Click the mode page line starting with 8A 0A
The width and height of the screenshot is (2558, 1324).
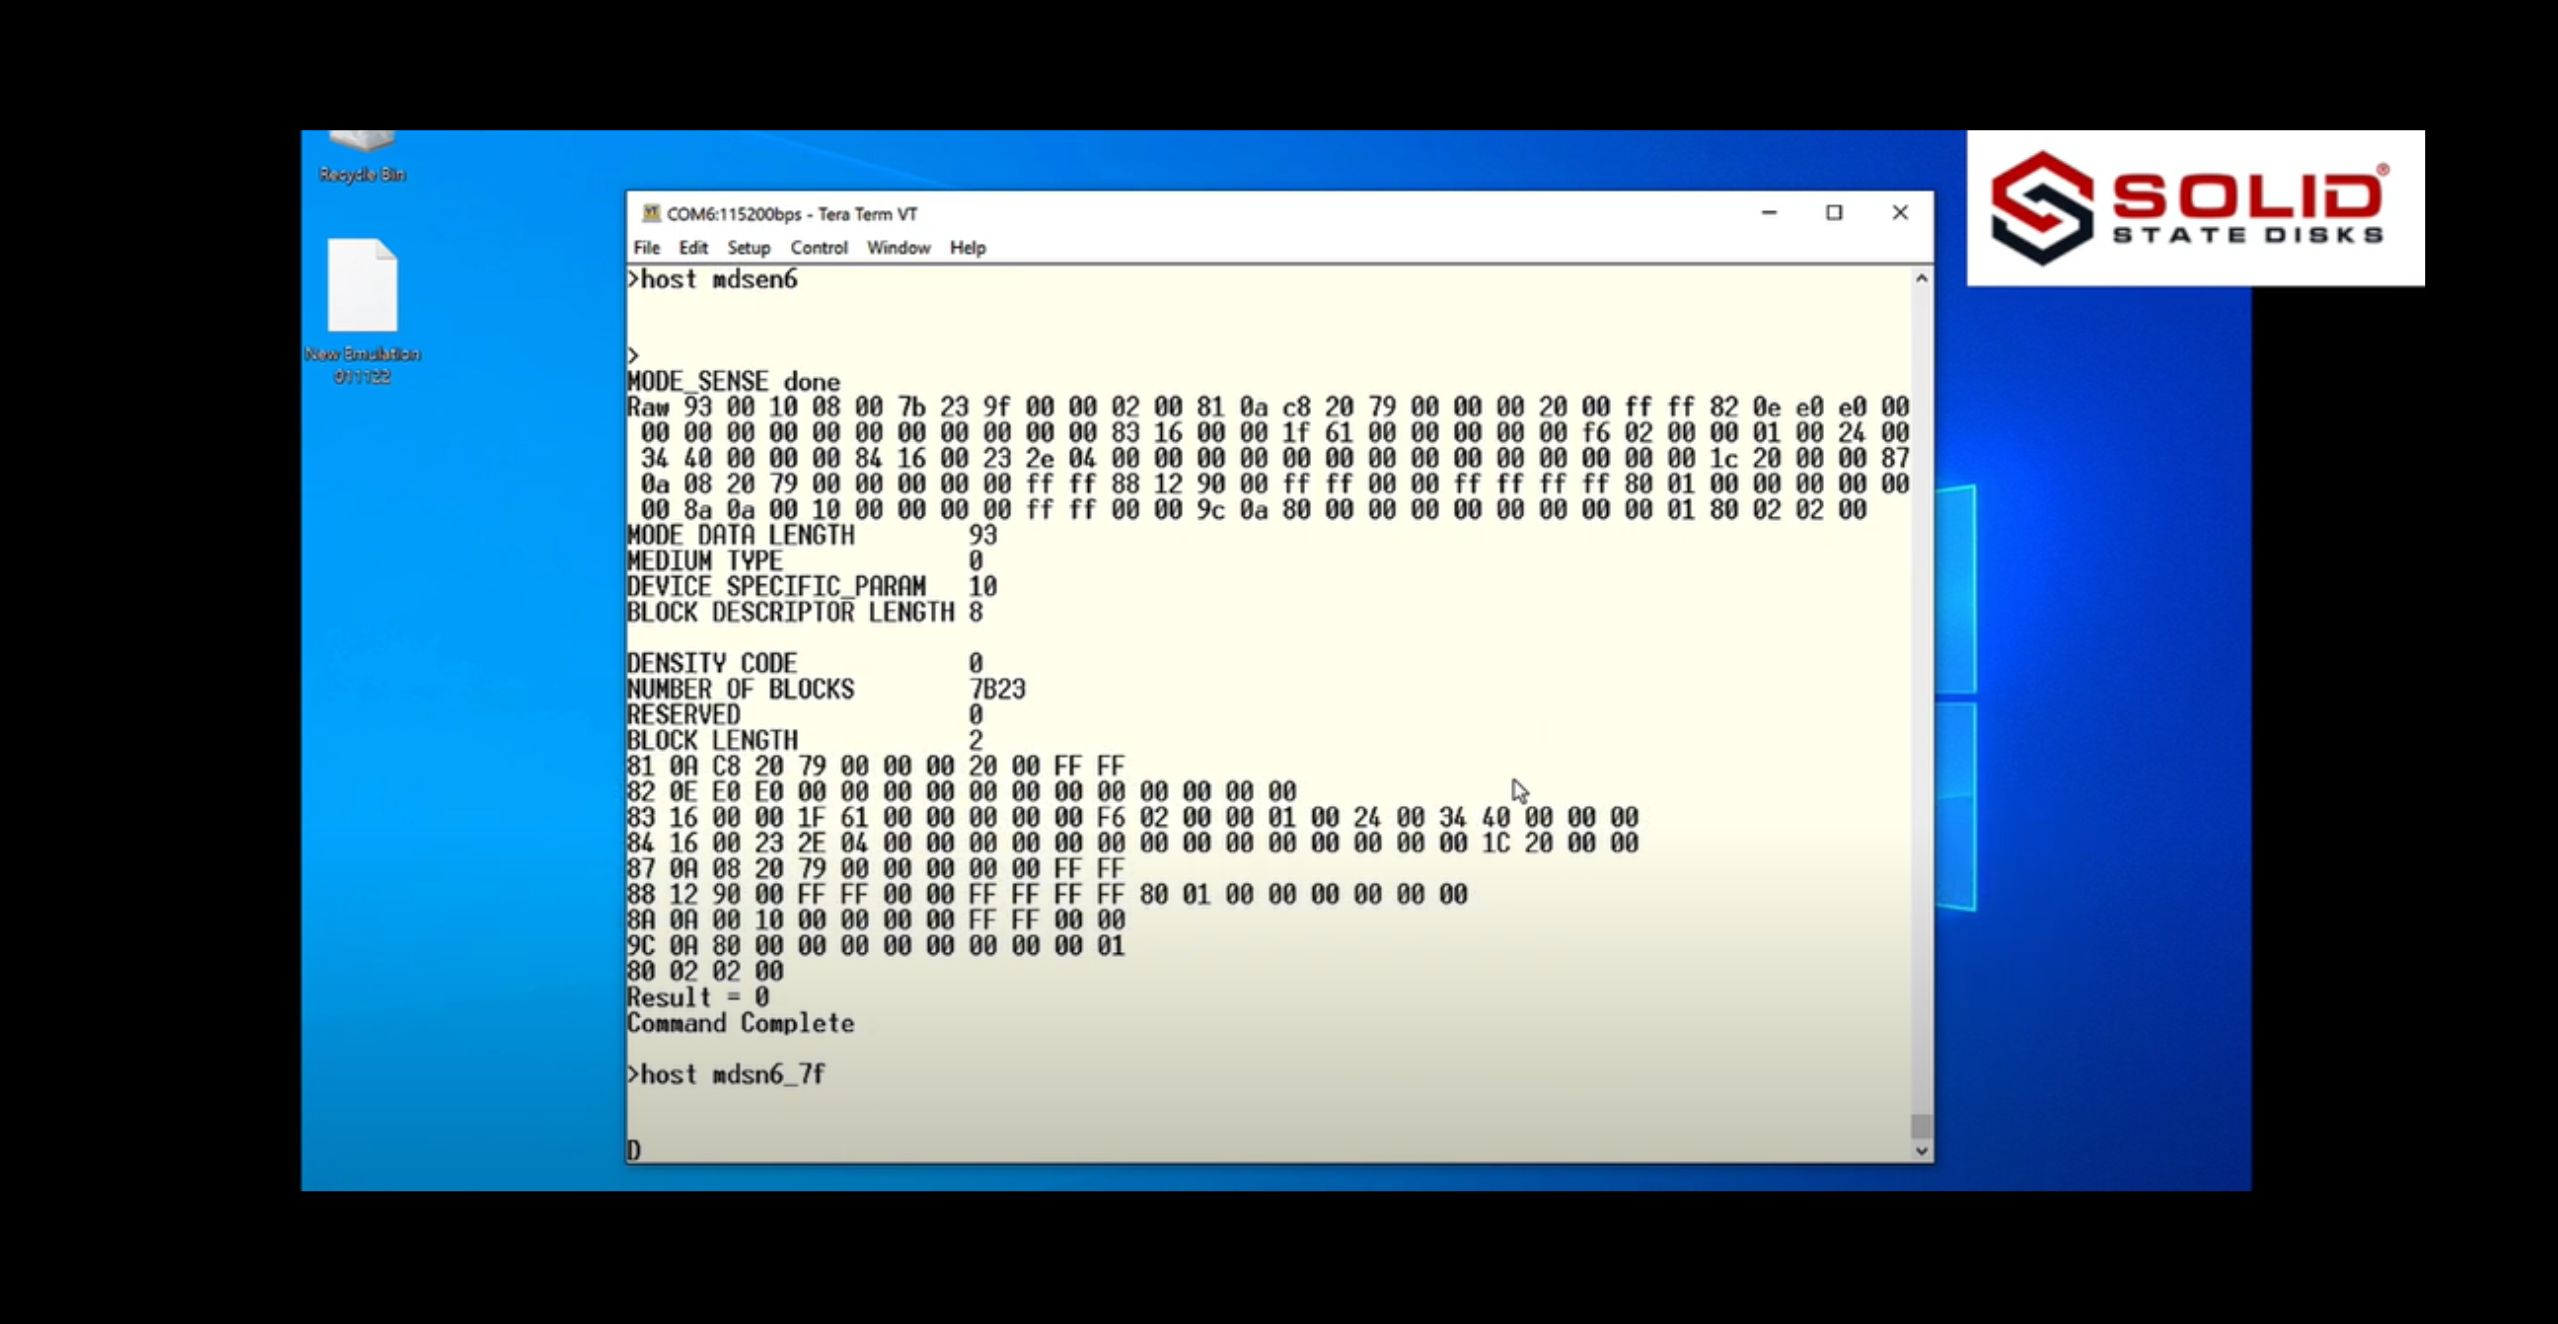coord(876,920)
